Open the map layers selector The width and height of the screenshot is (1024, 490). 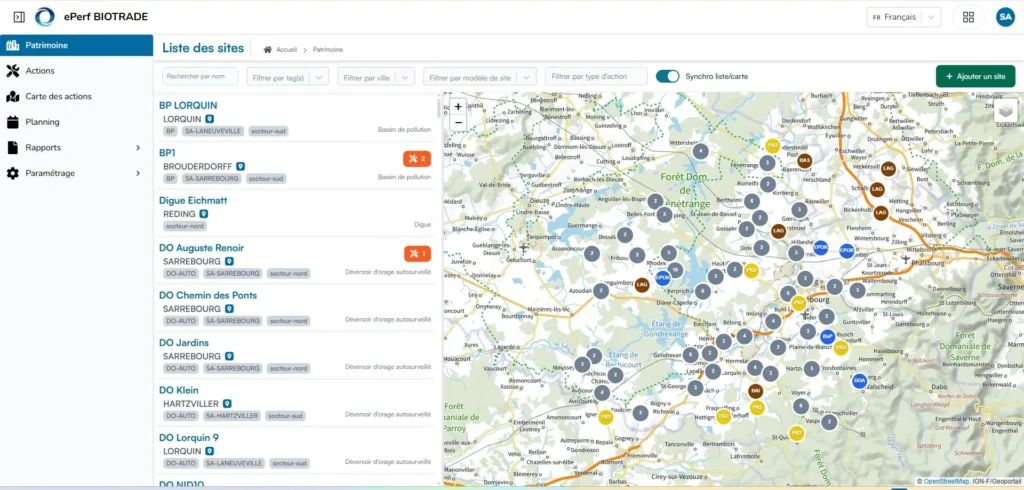point(1006,110)
